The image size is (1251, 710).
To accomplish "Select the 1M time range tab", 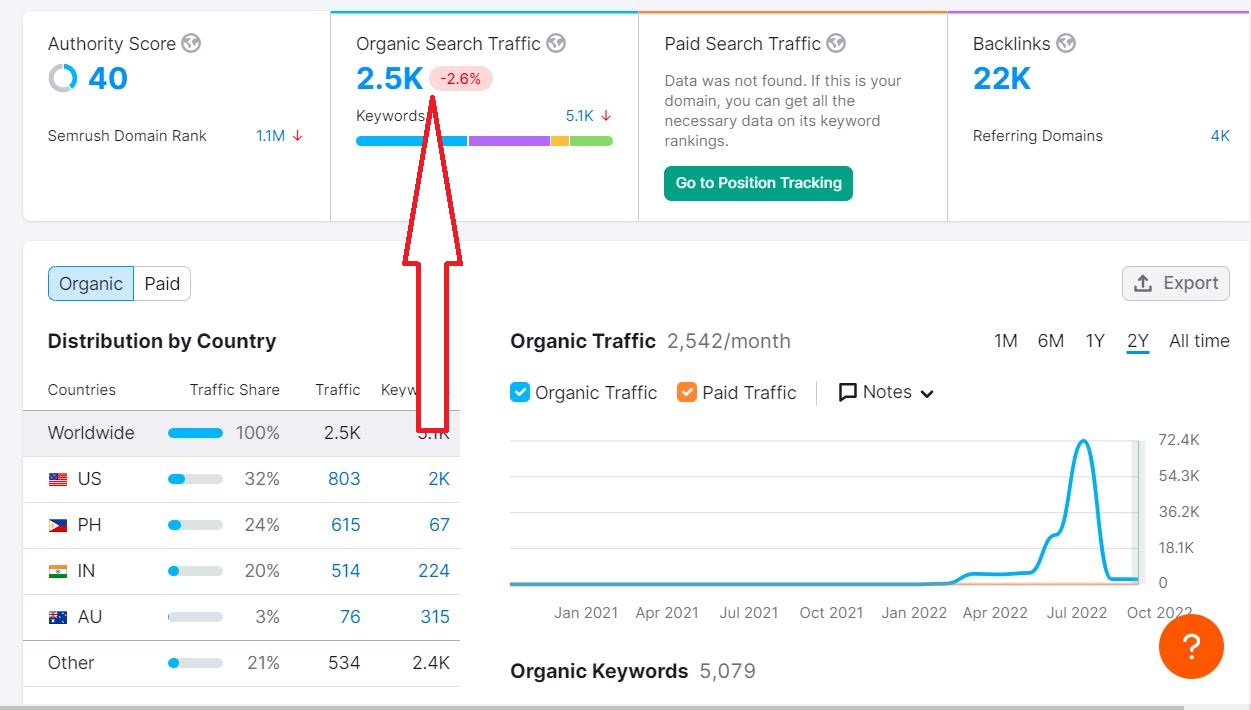I will coord(1005,341).
